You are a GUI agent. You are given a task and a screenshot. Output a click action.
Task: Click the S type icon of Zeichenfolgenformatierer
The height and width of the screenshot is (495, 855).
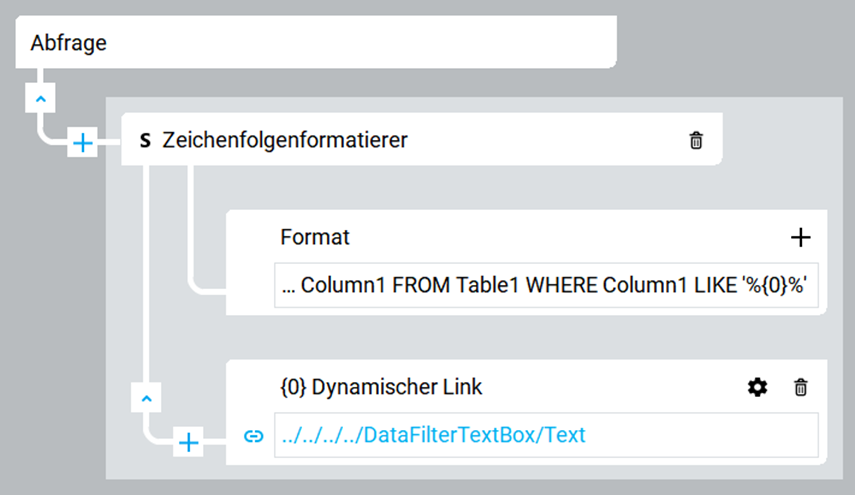pyautogui.click(x=145, y=141)
